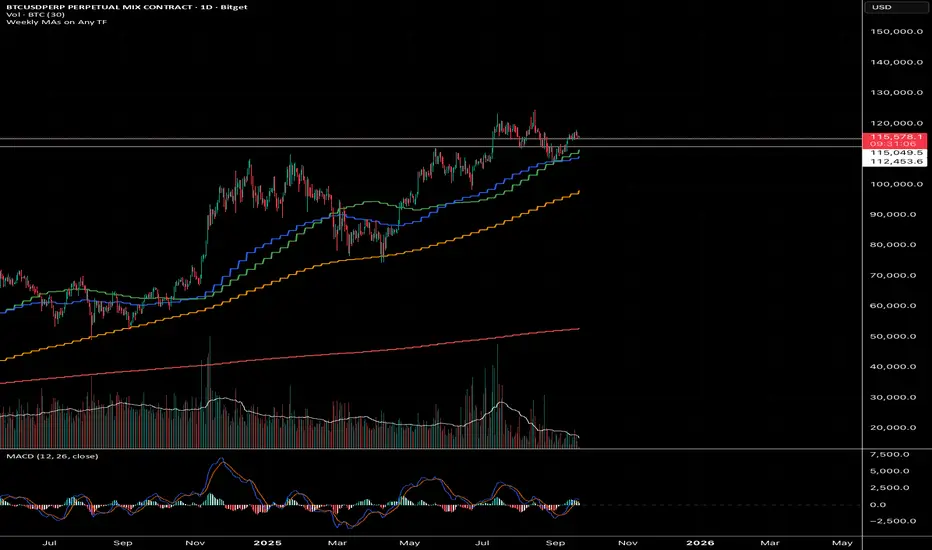Screen dimensions: 932x550
Task: Click the 20,000.0 price scale value
Action: [x=893, y=428]
